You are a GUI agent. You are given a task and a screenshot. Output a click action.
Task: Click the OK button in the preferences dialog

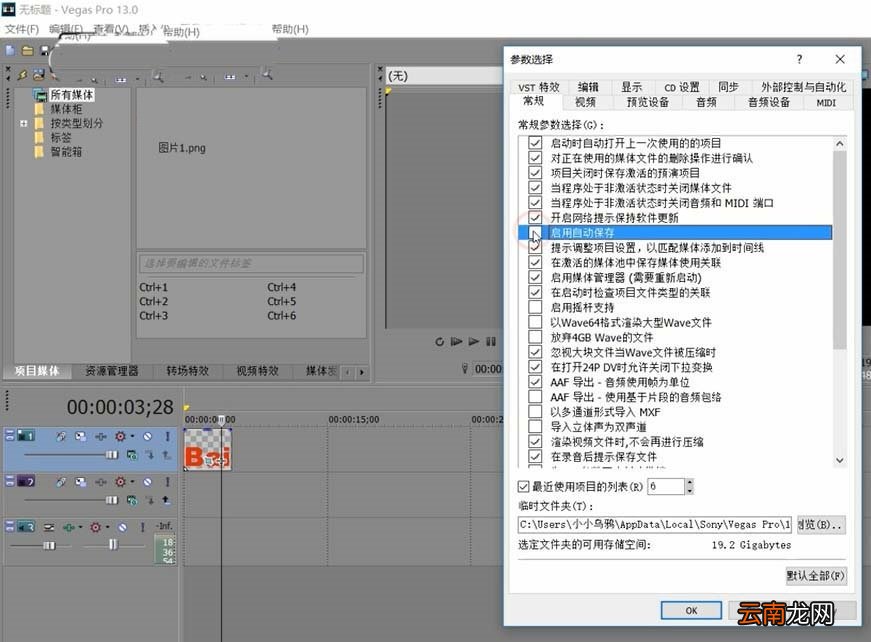691,610
